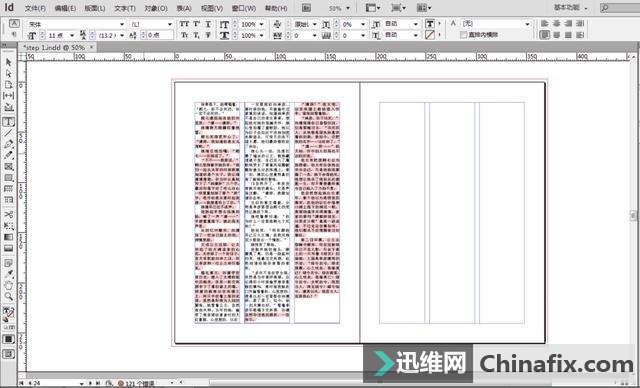This screenshot has width=640, height=388.
Task: Open the 宋体 font family dropdown
Action: click(122, 24)
